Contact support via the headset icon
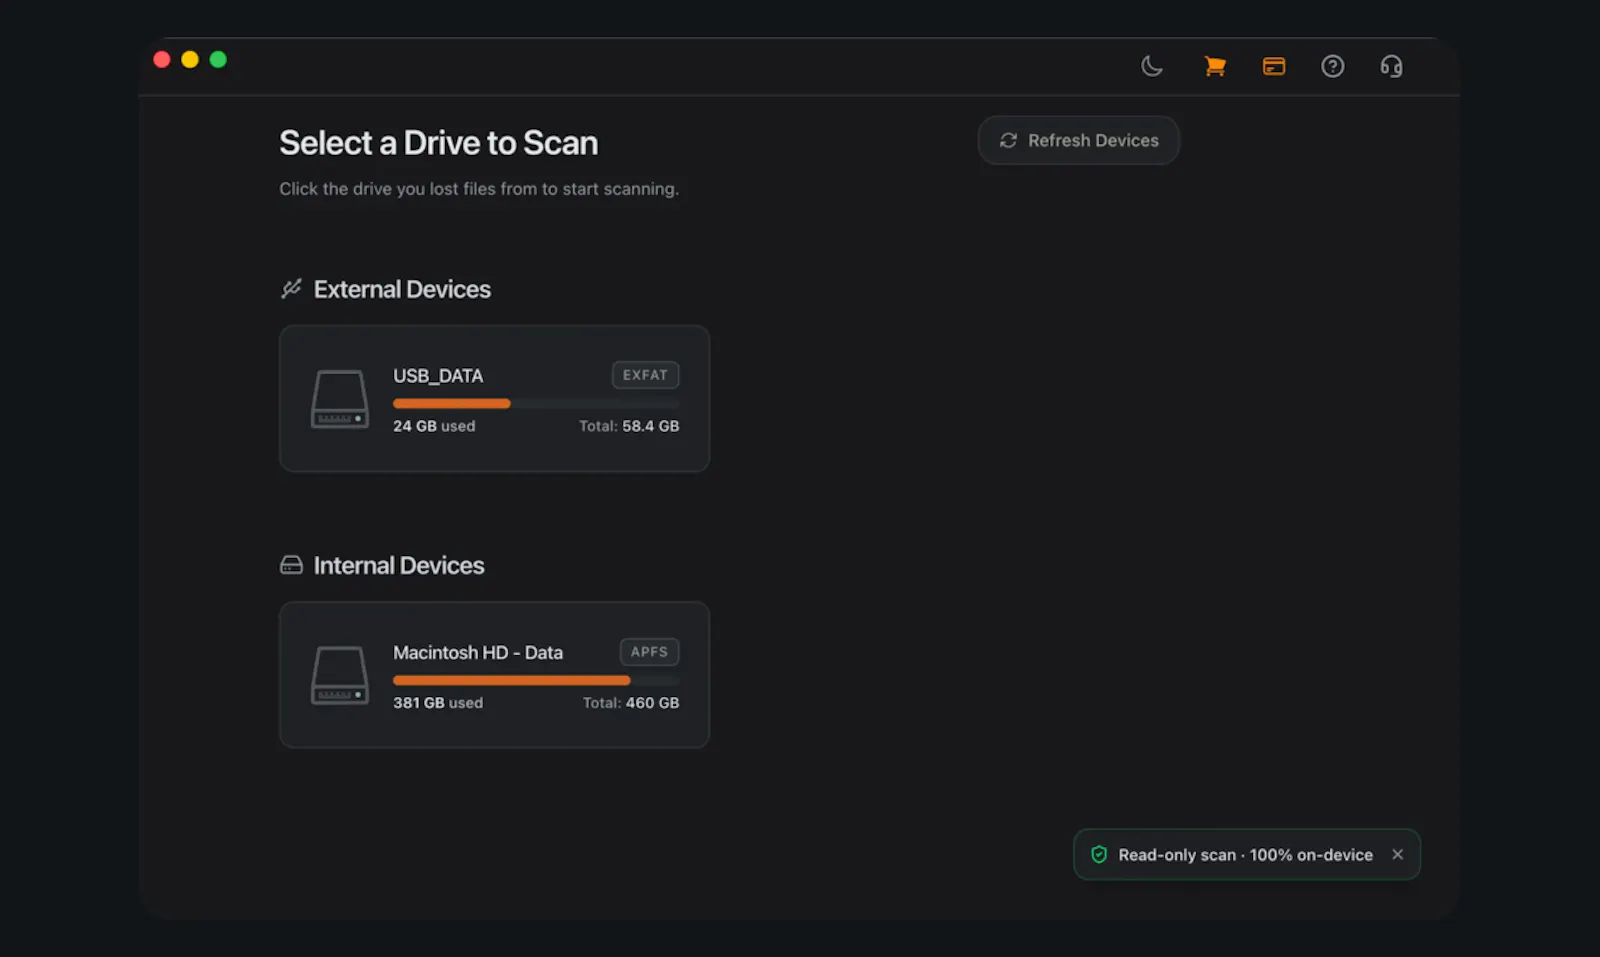Image resolution: width=1600 pixels, height=957 pixels. tap(1391, 66)
